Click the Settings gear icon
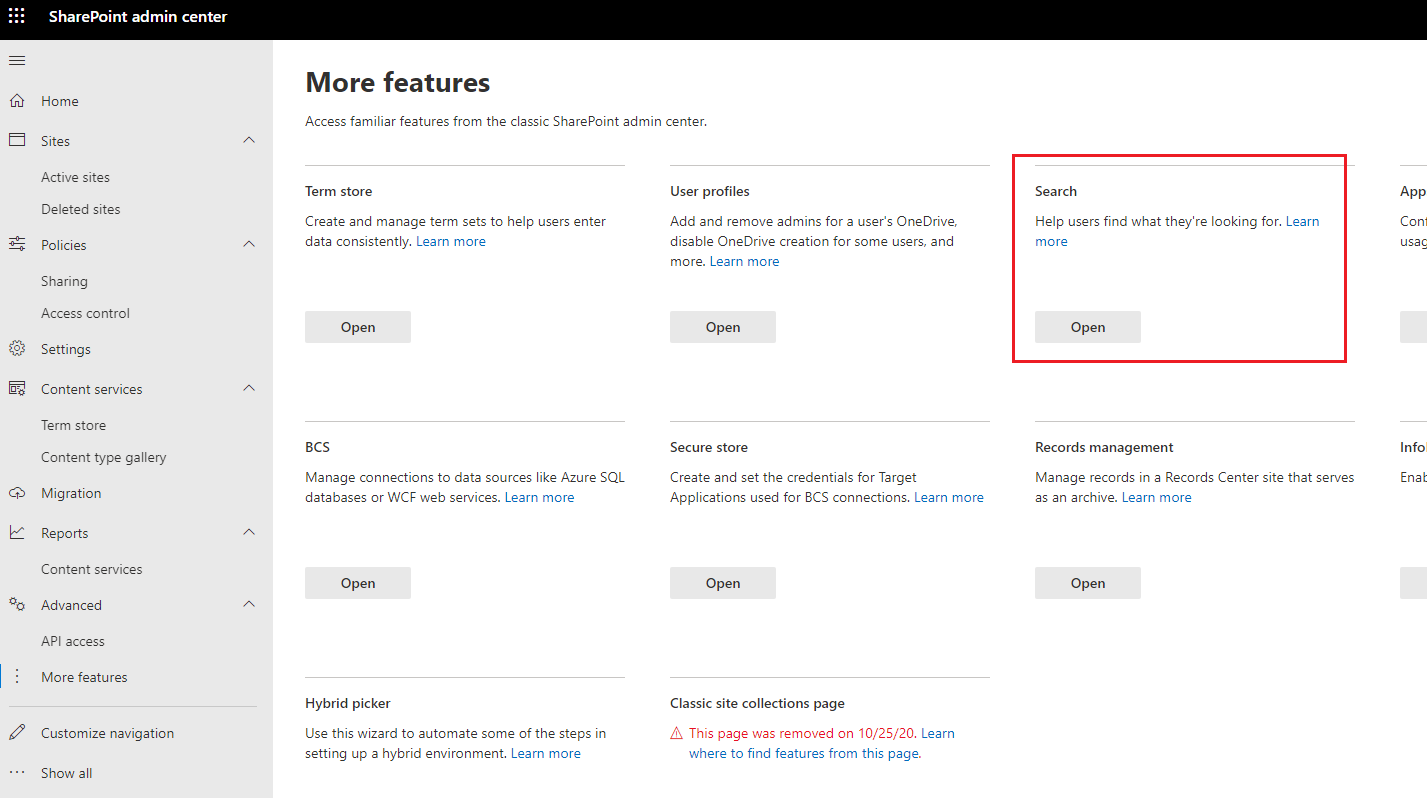This screenshot has height=798, width=1427. click(16, 348)
